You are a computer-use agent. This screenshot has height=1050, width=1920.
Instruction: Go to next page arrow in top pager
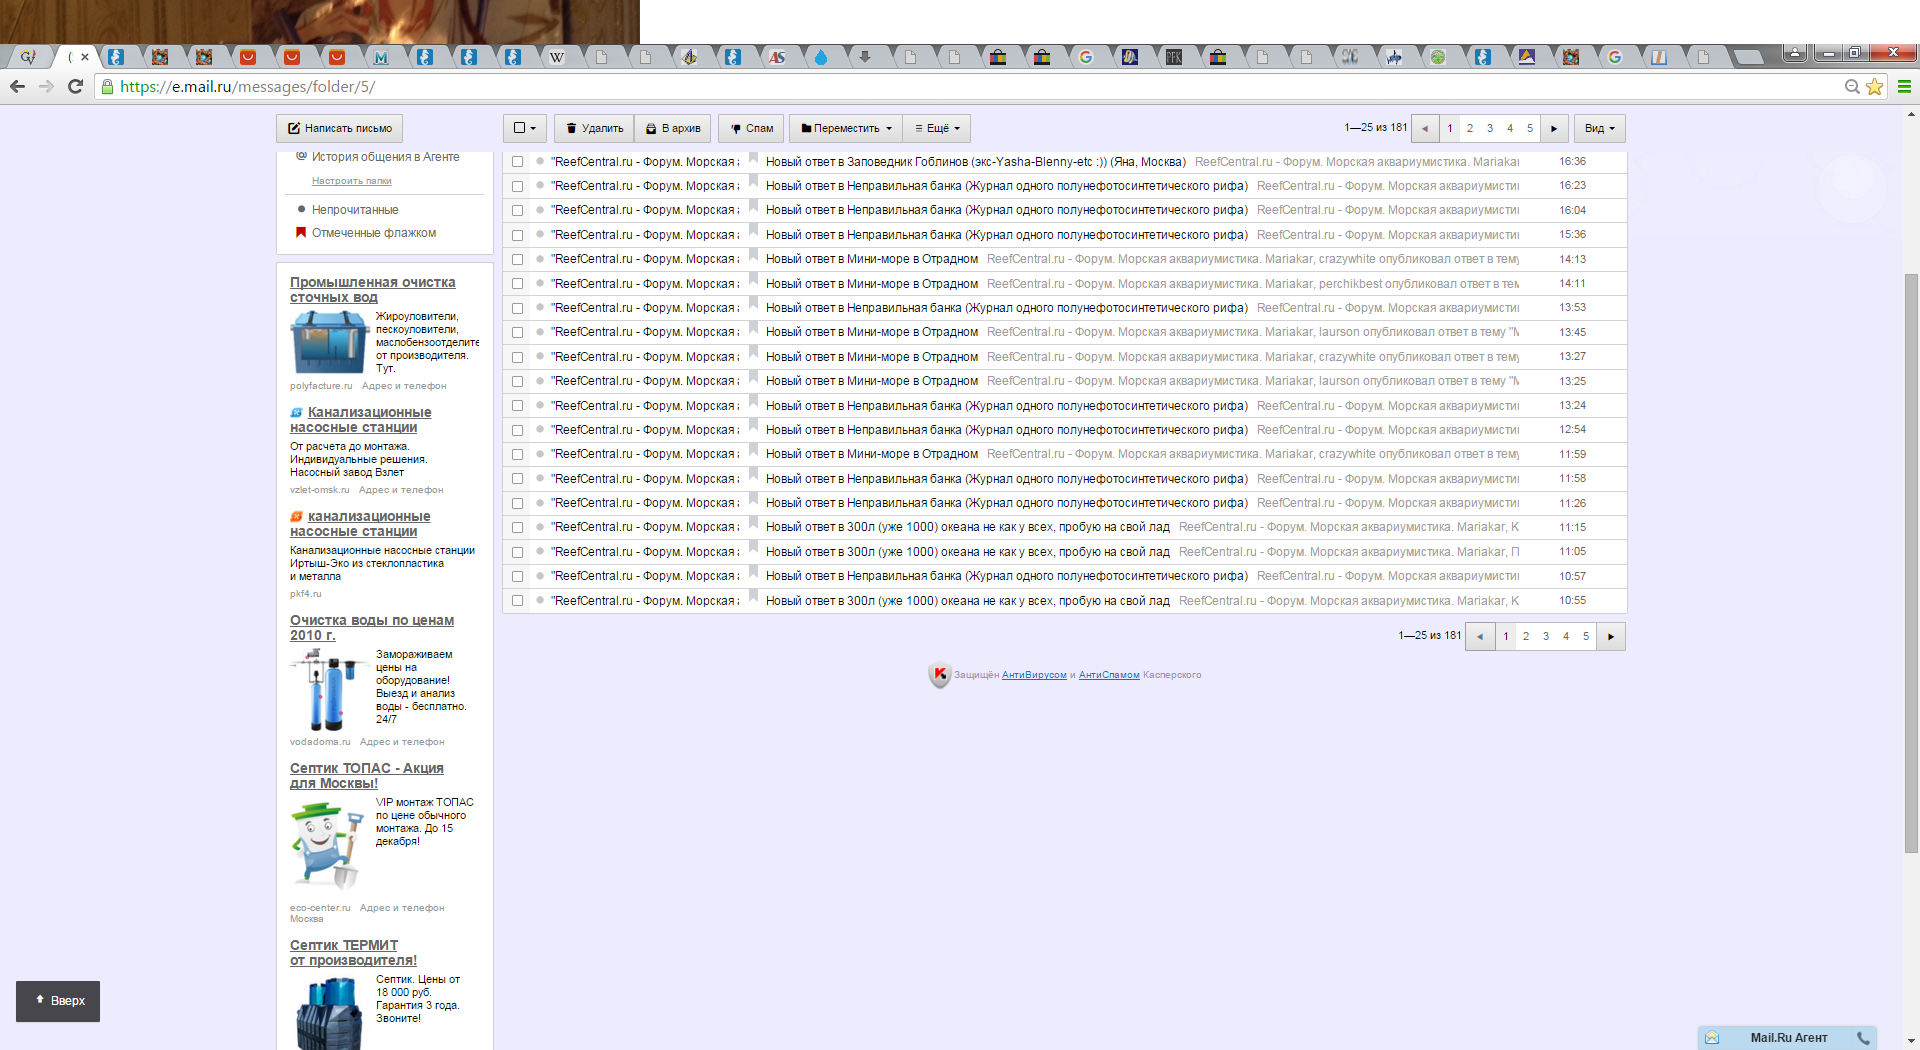(1553, 129)
